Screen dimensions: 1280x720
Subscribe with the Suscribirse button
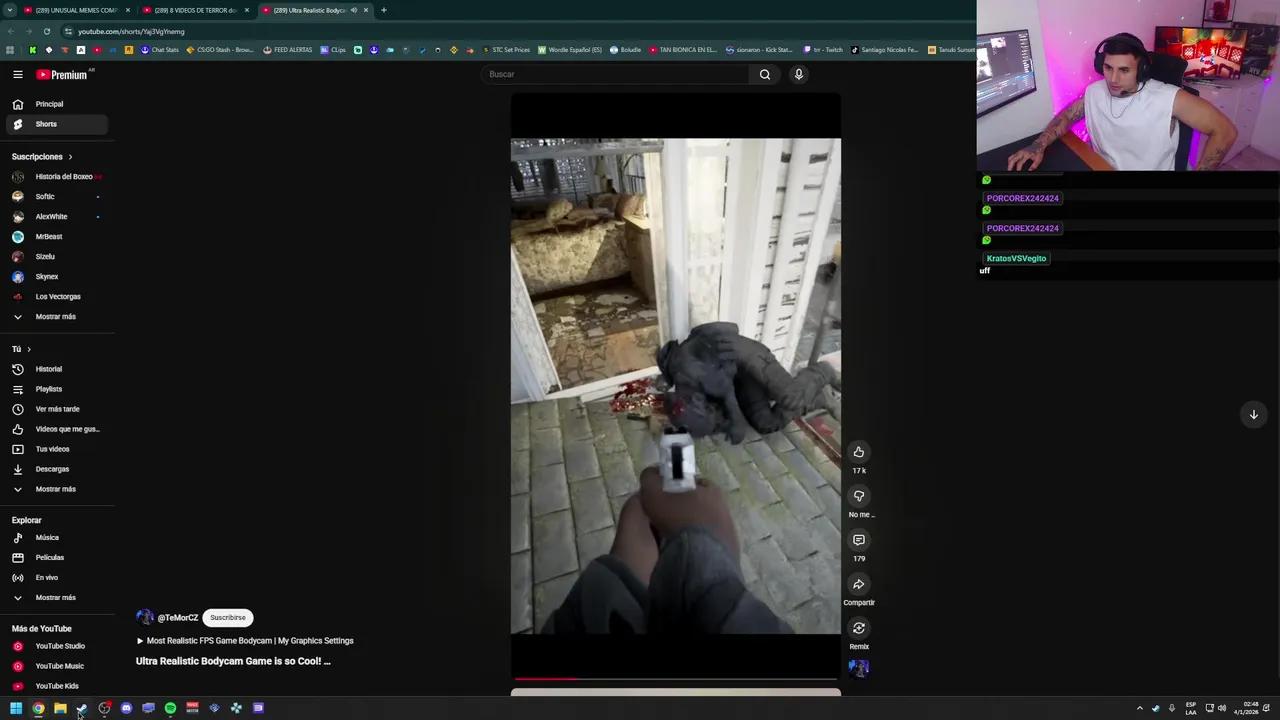click(x=227, y=618)
